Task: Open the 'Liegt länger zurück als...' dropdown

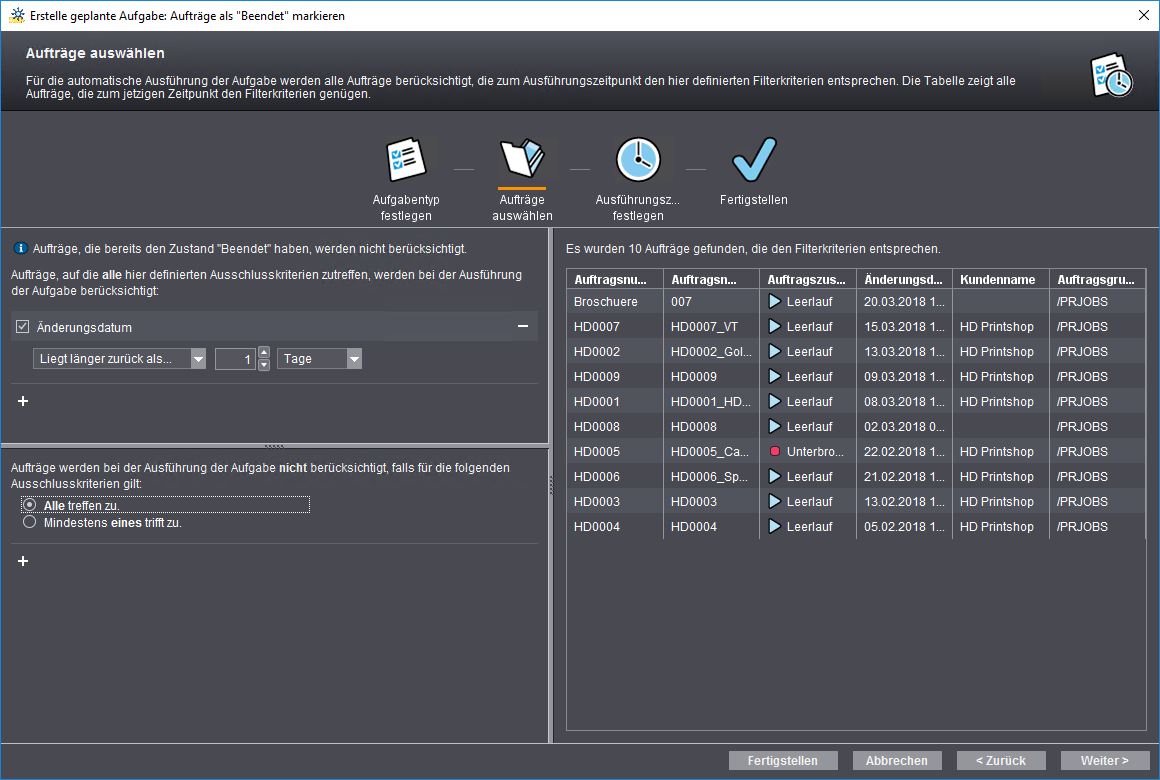Action: point(119,359)
